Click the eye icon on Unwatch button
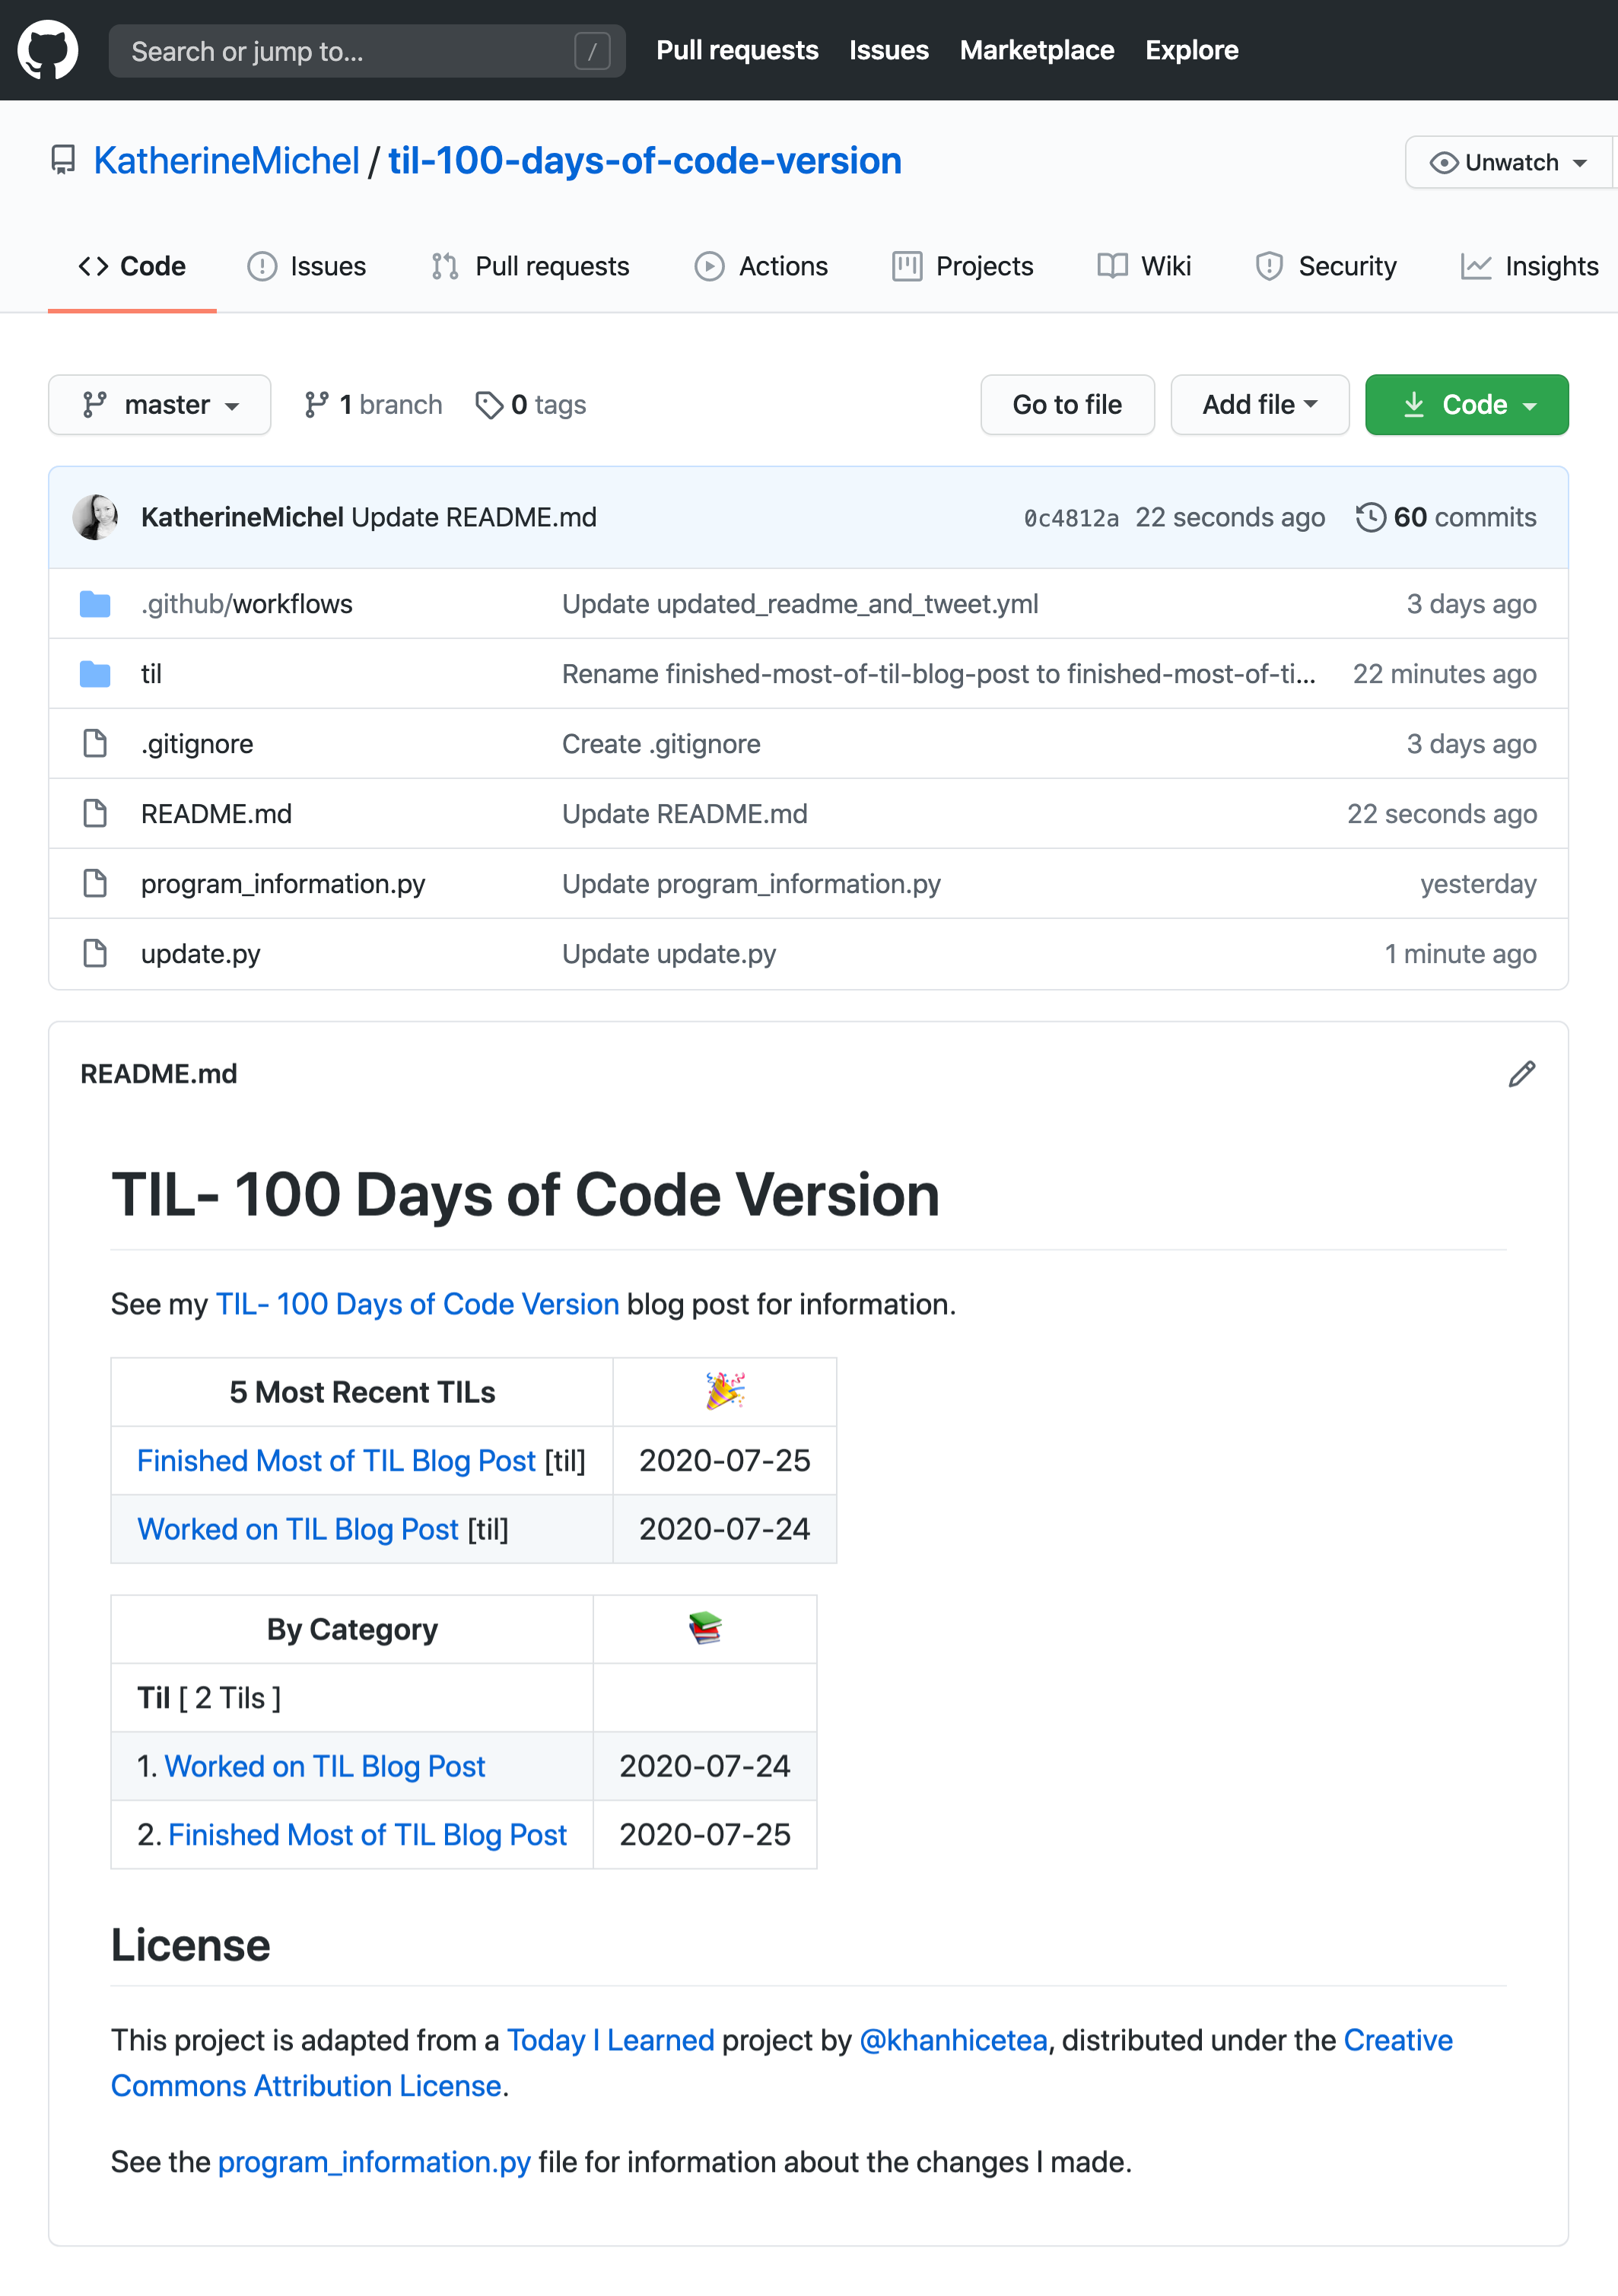The image size is (1618, 2296). tap(1443, 163)
